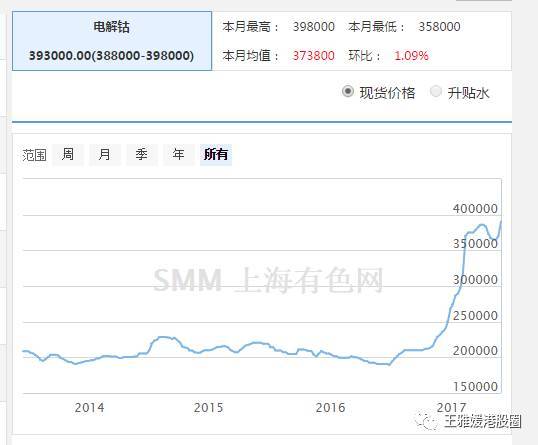Click the 400000 y-axis label
The height and width of the screenshot is (445, 538).
pos(475,209)
